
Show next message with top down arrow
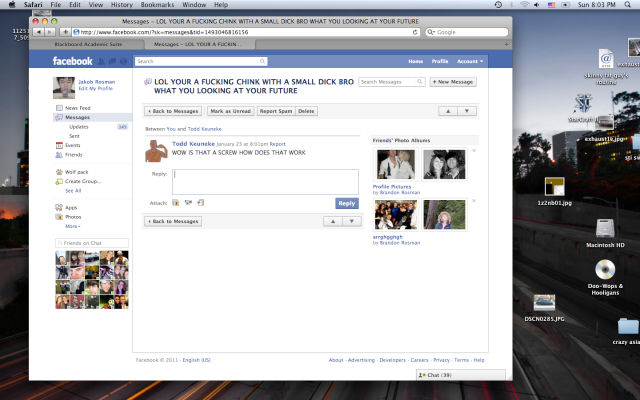467,111
